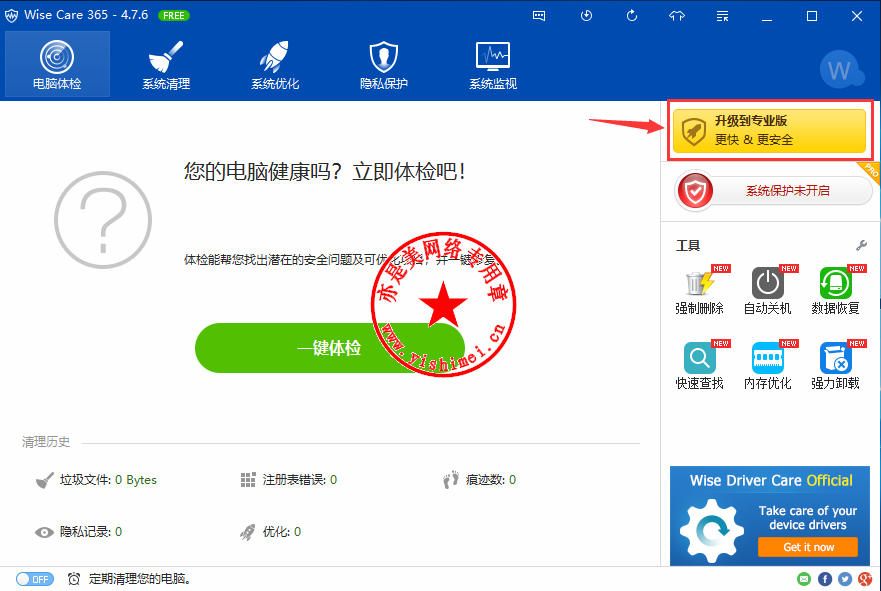The width and height of the screenshot is (881, 591).
Task: Click the user avatar W icon
Action: click(x=841, y=70)
